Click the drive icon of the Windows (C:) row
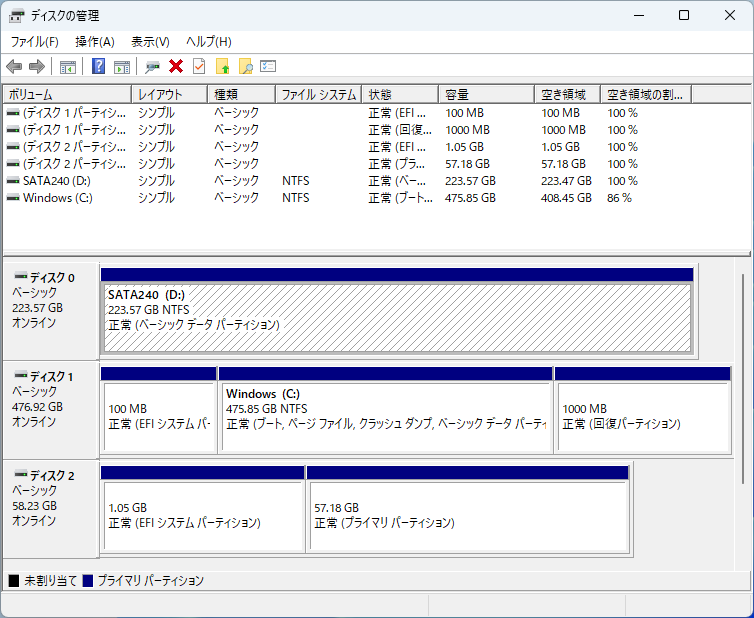Viewport: 754px width, 618px height. (x=13, y=198)
